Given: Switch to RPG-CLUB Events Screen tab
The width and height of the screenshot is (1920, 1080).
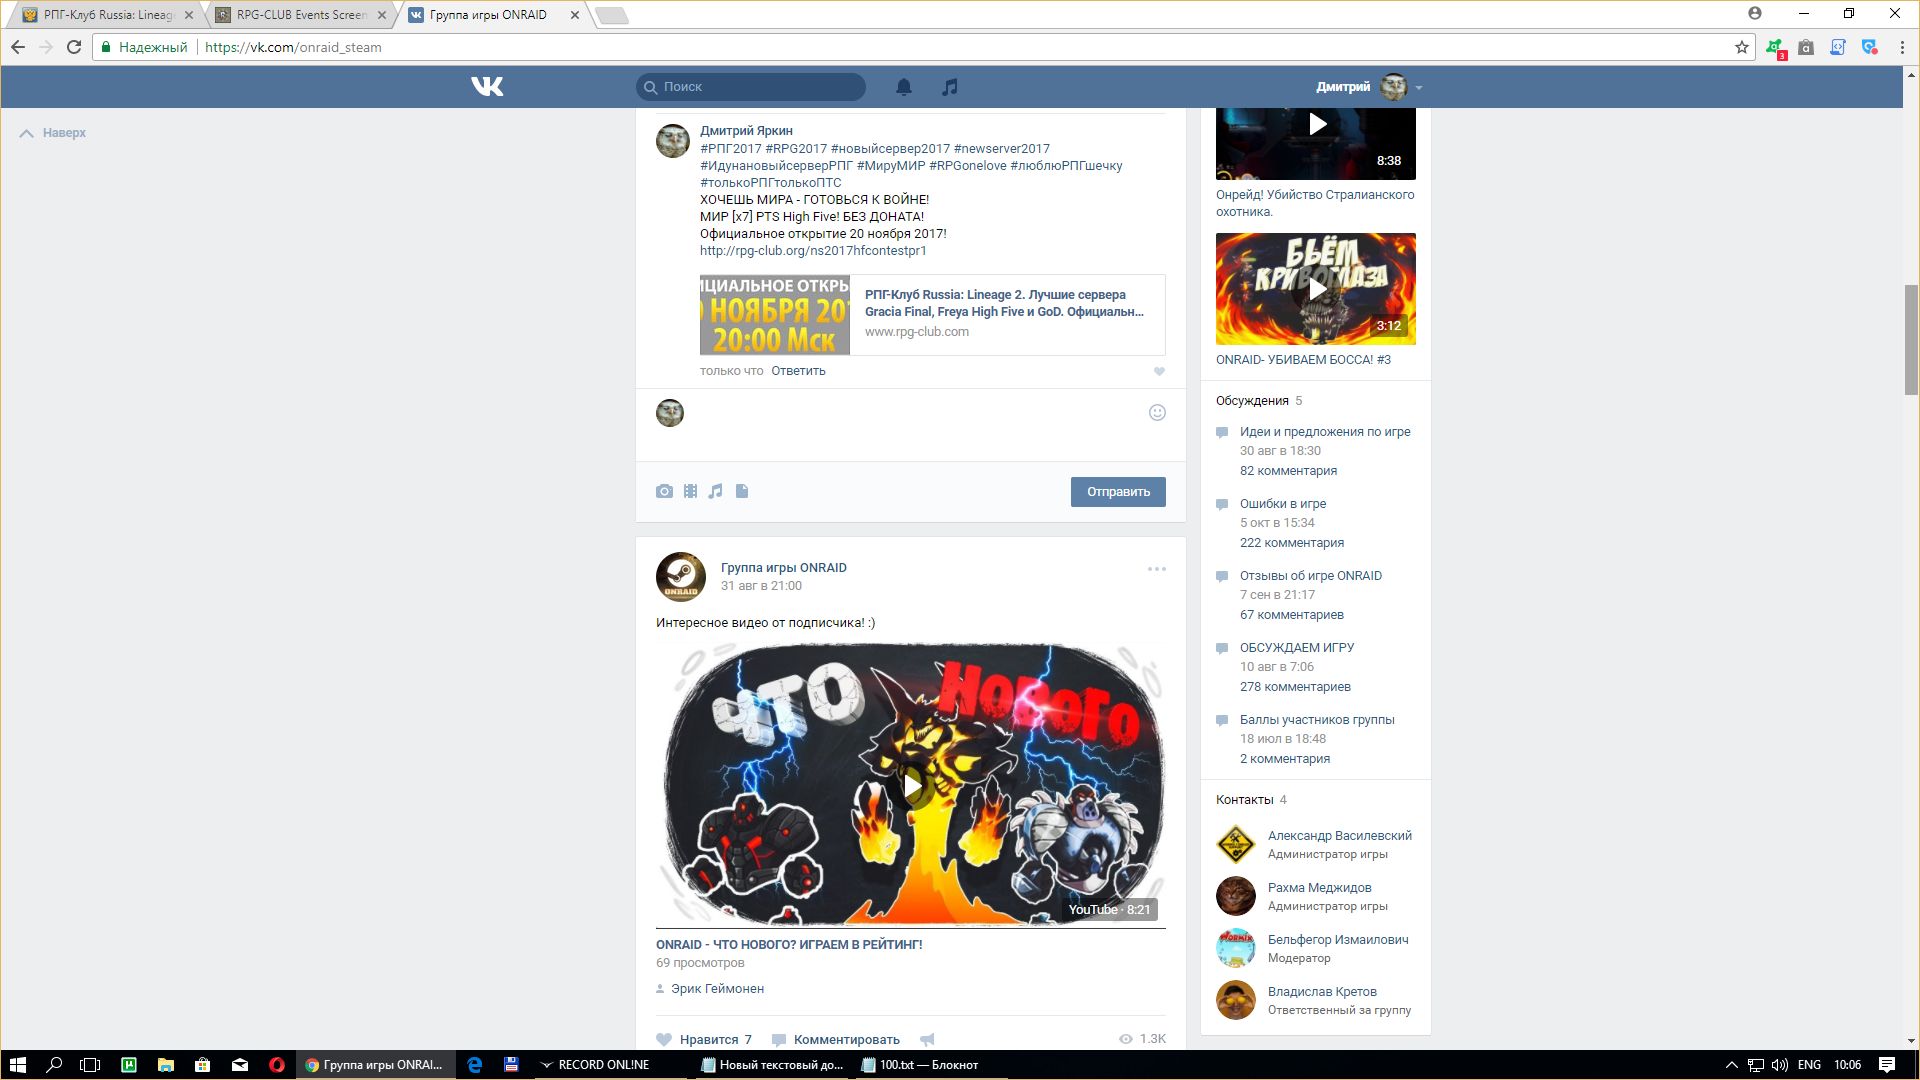Looking at the screenshot, I should click(x=300, y=15).
